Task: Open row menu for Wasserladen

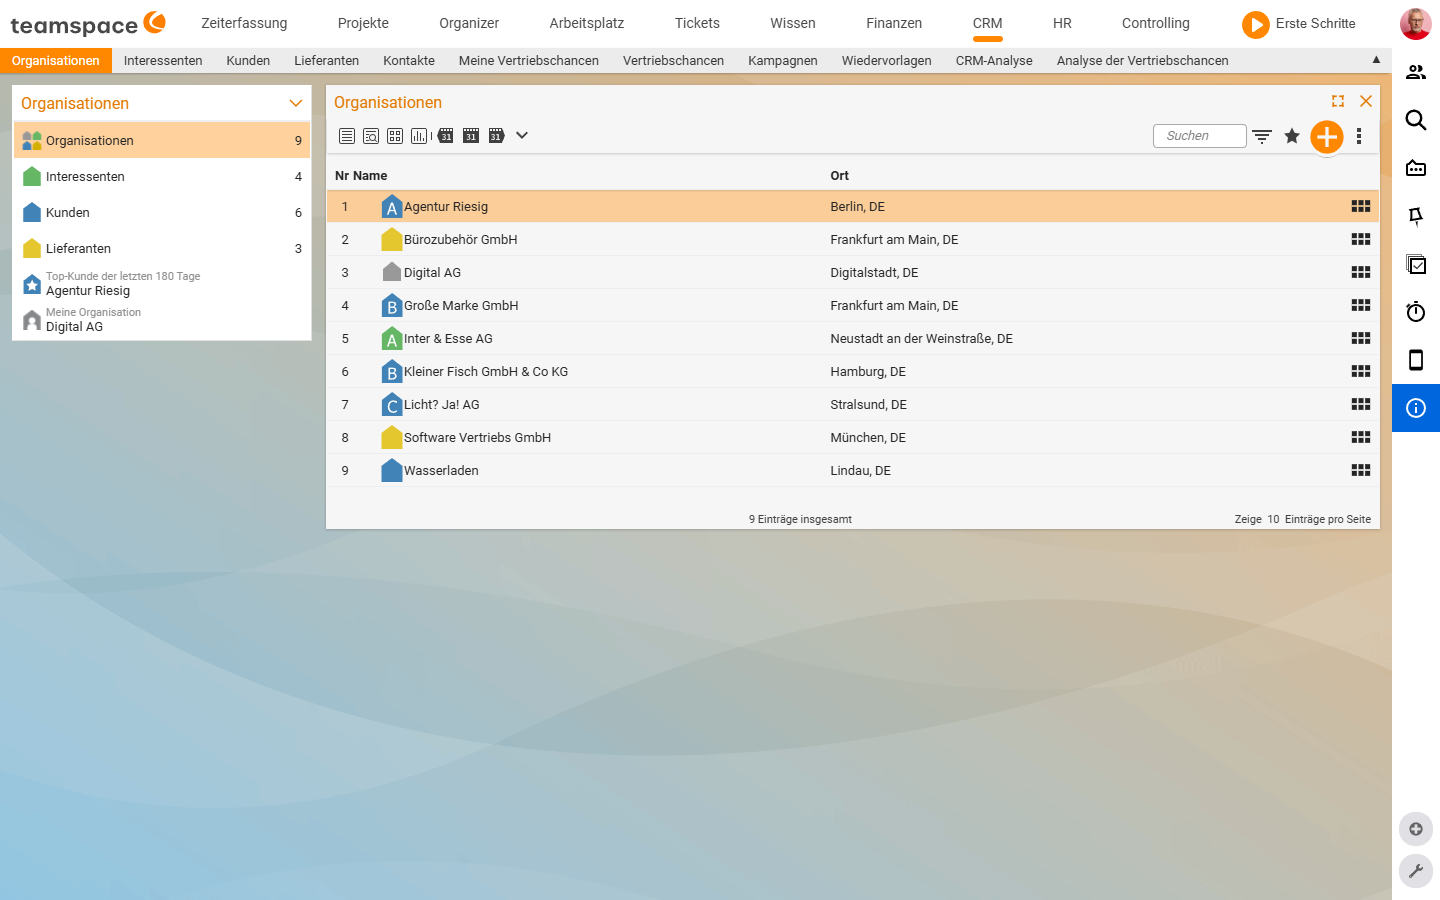Action: (1361, 470)
